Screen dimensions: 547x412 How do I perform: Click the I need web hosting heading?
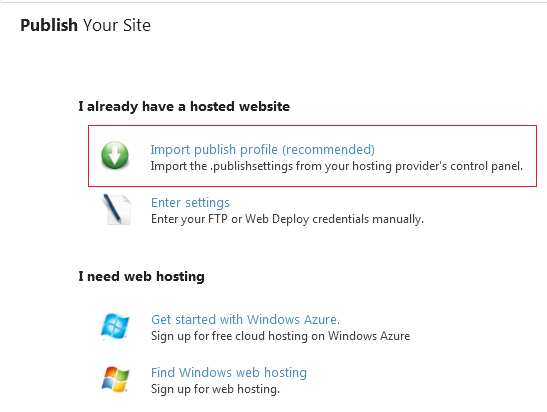pos(141,276)
